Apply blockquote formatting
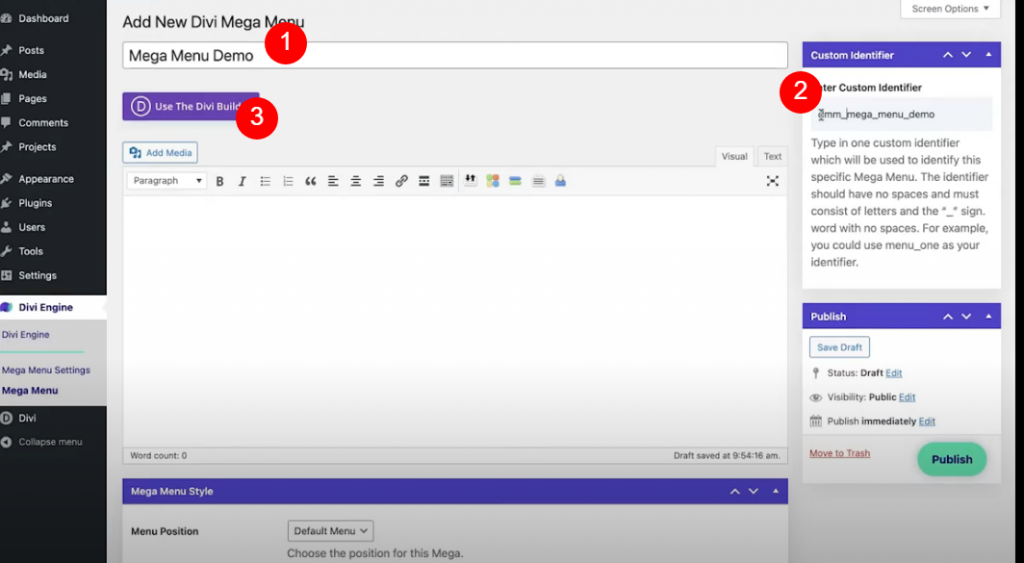The image size is (1024, 563). point(310,182)
